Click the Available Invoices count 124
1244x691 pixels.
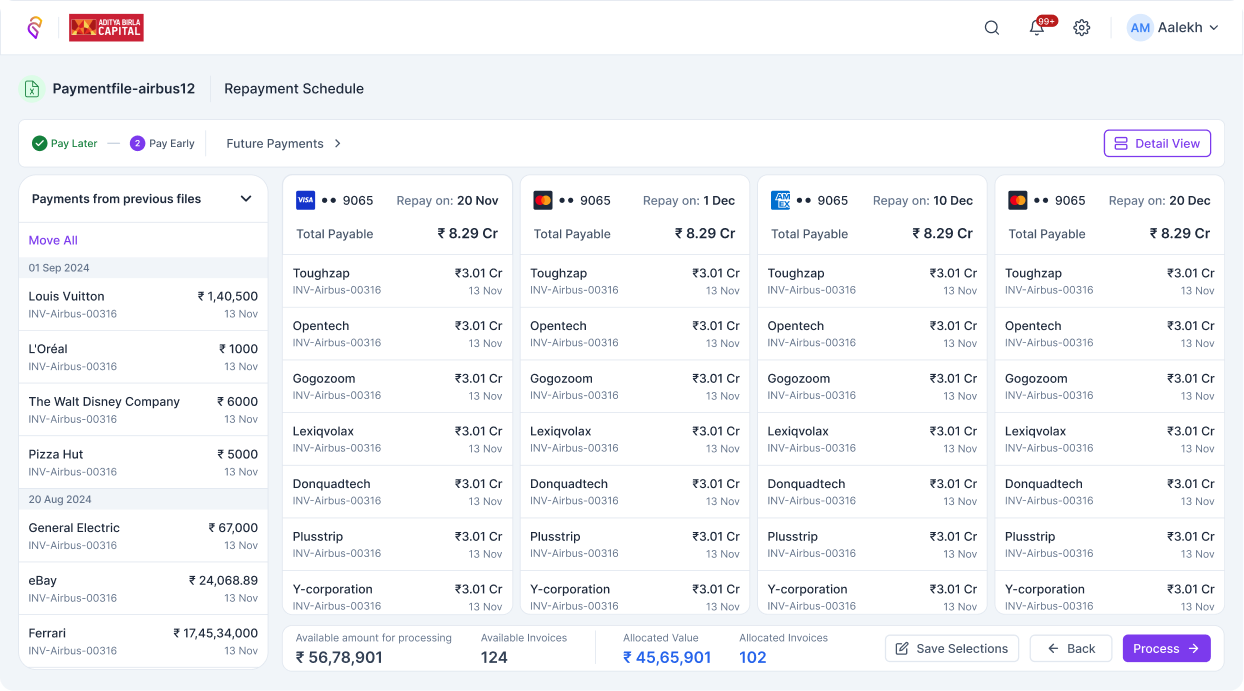[494, 658]
